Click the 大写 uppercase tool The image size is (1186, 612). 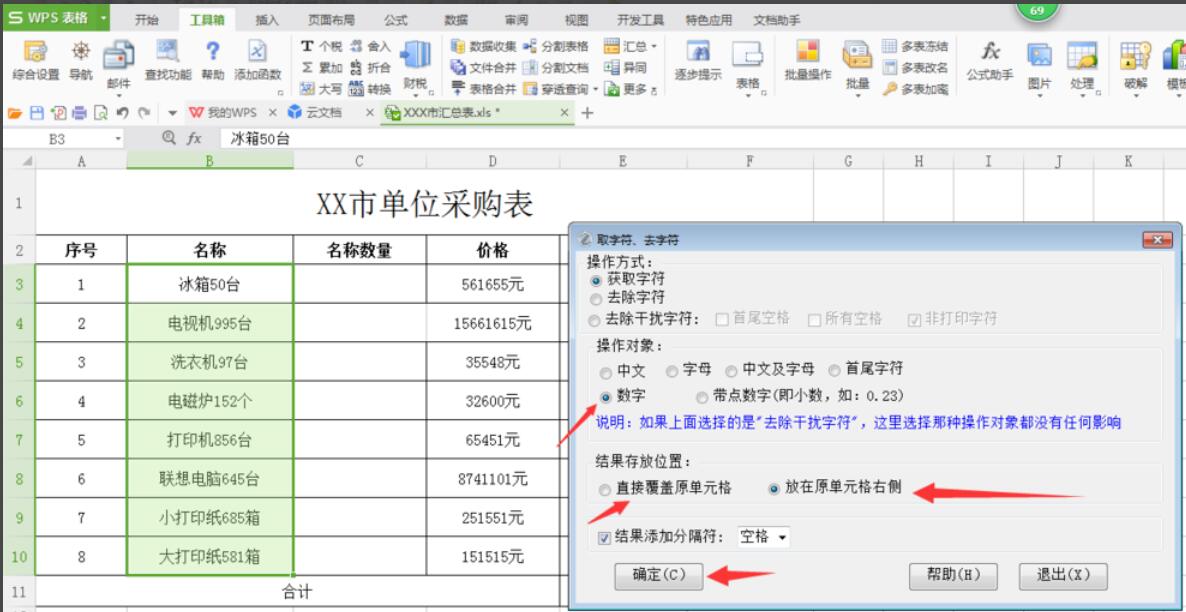point(321,89)
